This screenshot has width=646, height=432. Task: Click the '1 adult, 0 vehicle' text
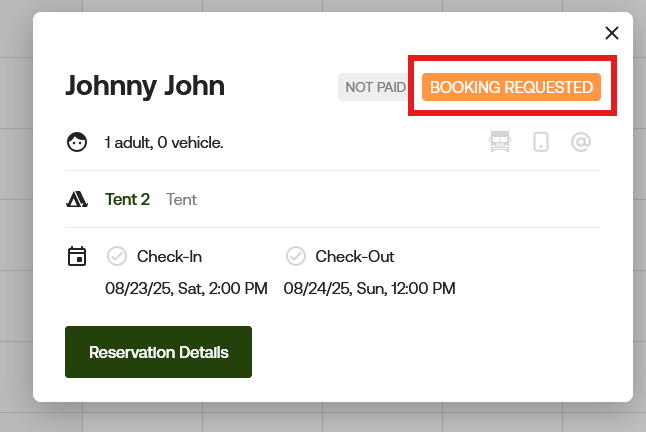tap(164, 142)
